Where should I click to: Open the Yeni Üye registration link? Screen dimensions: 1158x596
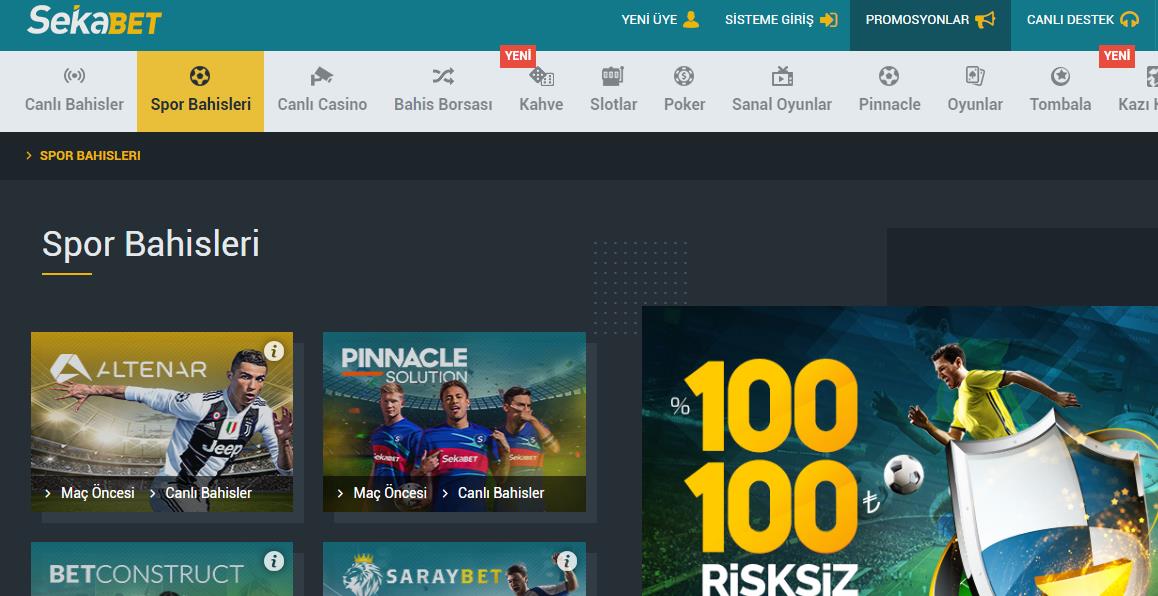[x=660, y=20]
